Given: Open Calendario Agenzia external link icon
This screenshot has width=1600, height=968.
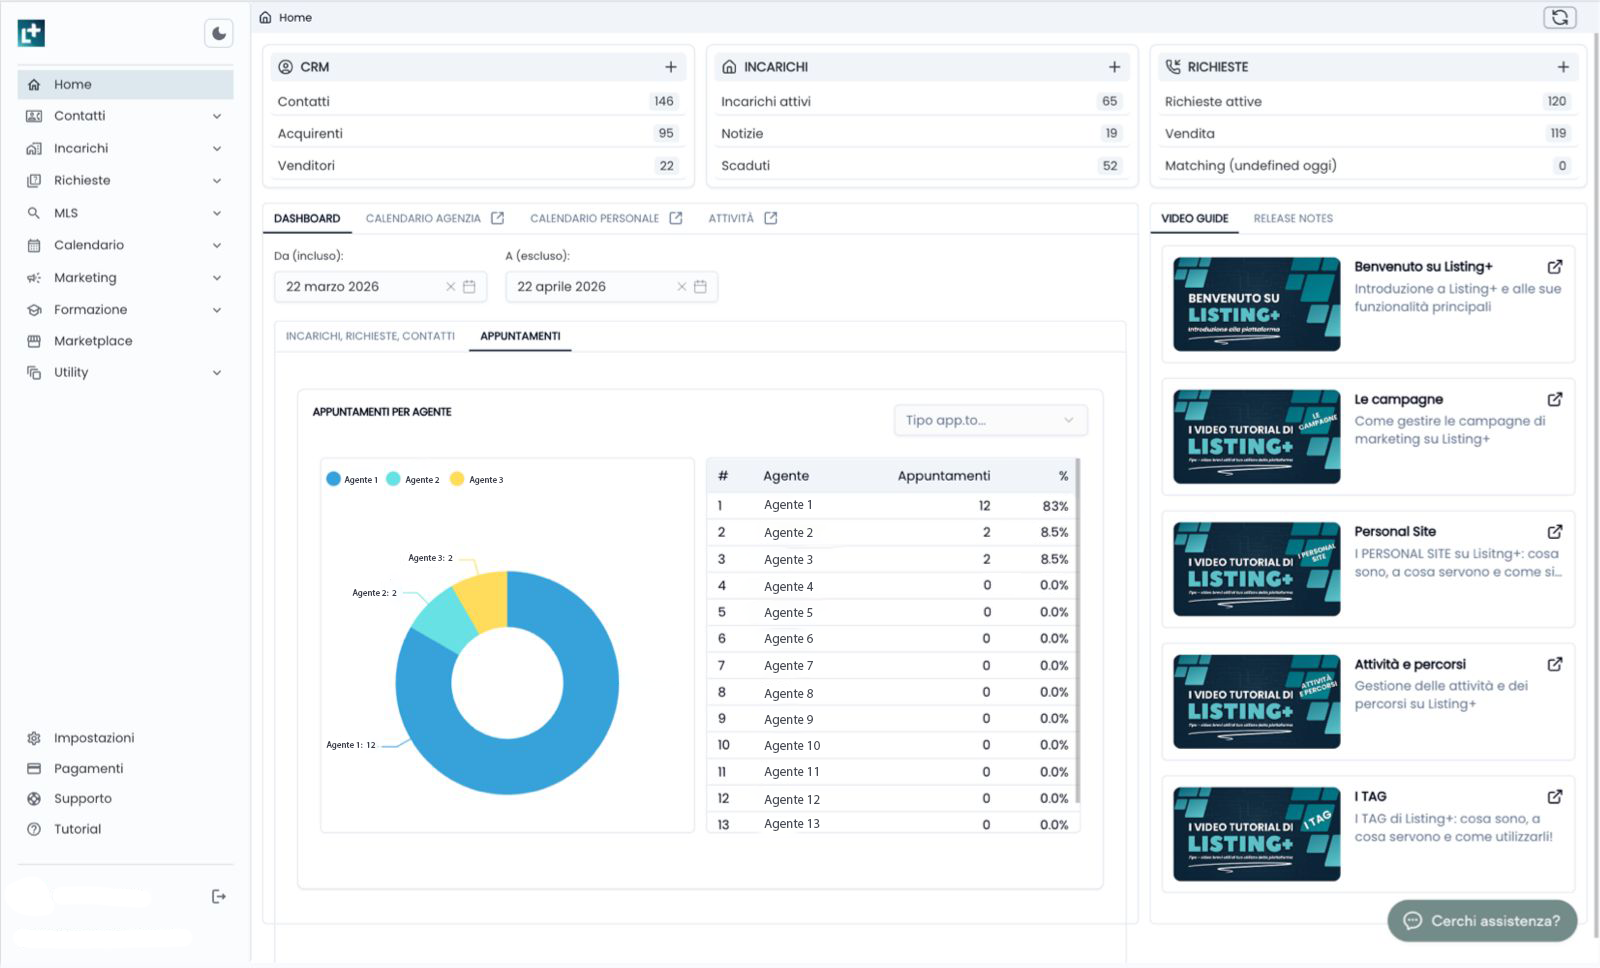Looking at the screenshot, I should coord(497,218).
